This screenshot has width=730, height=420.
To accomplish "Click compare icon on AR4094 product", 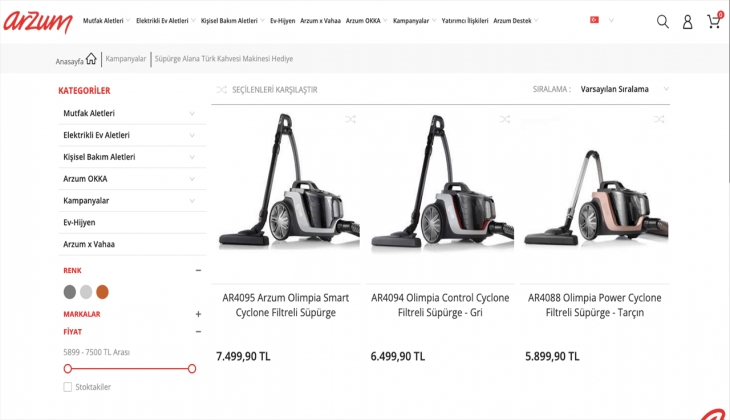I will pyautogui.click(x=504, y=119).
